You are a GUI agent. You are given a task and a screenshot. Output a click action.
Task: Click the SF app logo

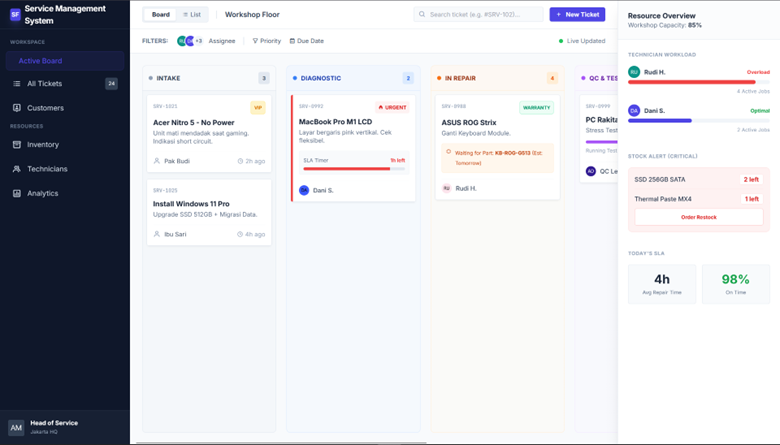click(14, 14)
